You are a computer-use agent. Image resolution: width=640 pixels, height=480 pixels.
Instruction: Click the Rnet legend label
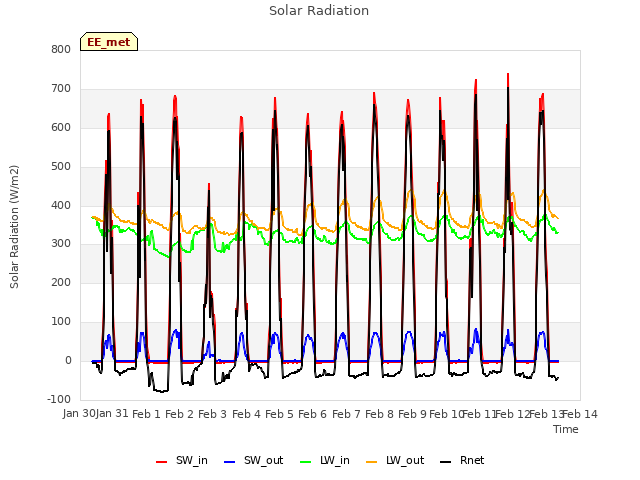[472, 460]
